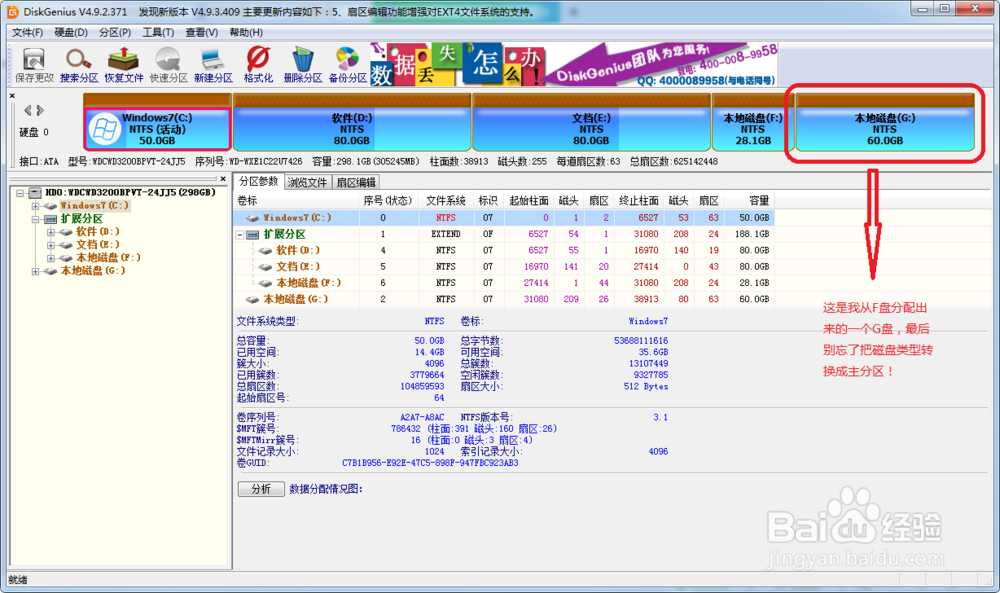Open the 查看(V) menu
The width and height of the screenshot is (1000, 593).
pyautogui.click(x=202, y=33)
